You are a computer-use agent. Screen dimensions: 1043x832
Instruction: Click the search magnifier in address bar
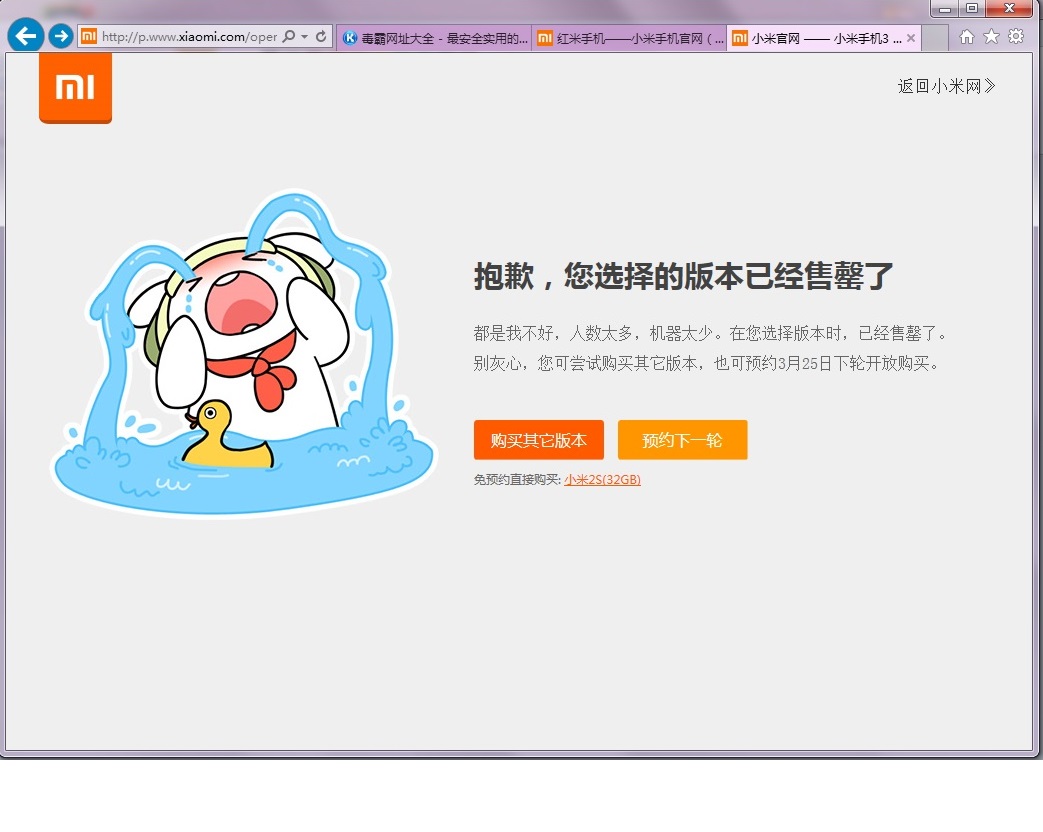pyautogui.click(x=289, y=36)
